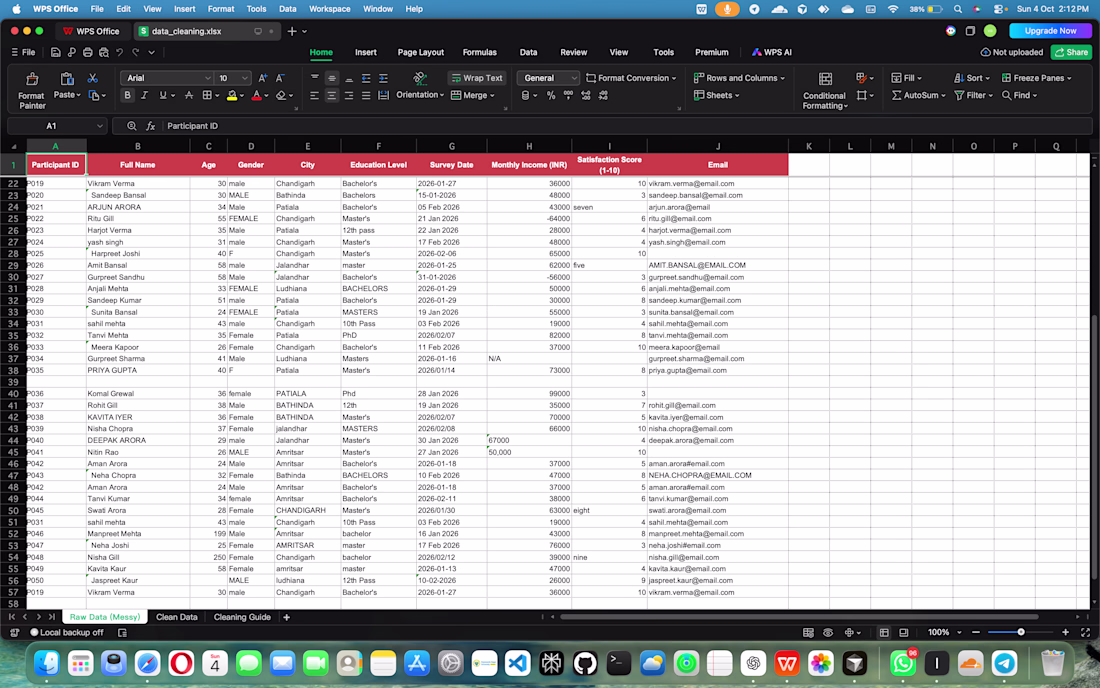Increase the cell indent
This screenshot has width=1100, height=688.
click(x=383, y=78)
